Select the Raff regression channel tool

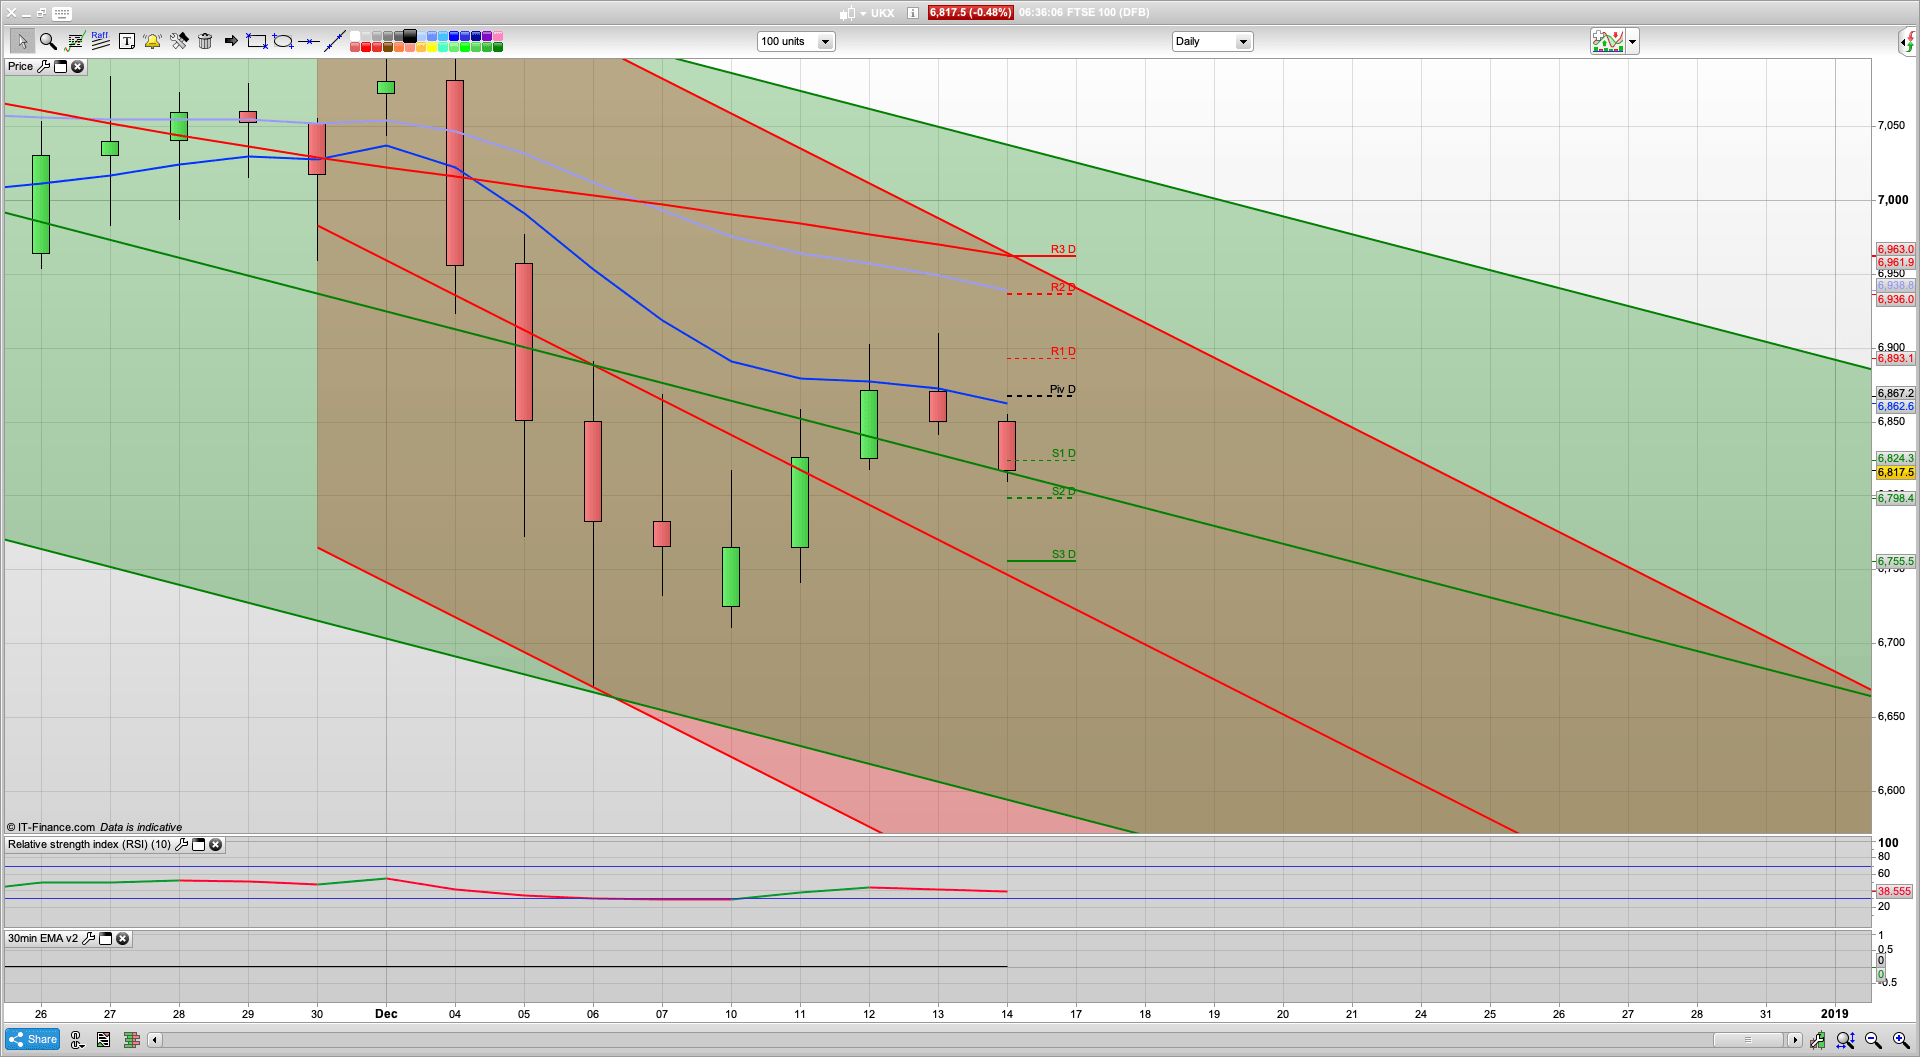(100, 39)
